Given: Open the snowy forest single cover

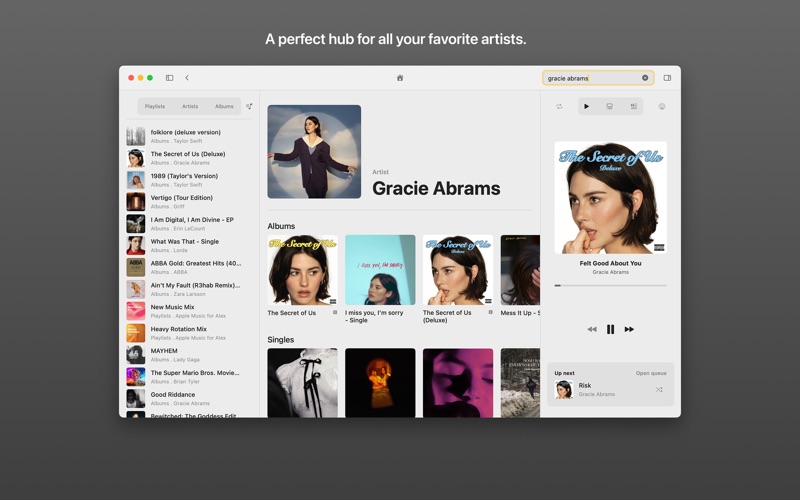Looking at the screenshot, I should coord(520,383).
